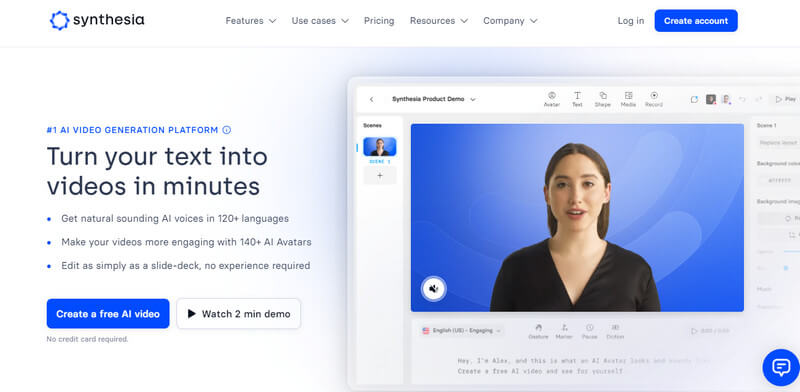Click the undo arrow in the editor
The height and width of the screenshot is (392, 800).
pyautogui.click(x=742, y=99)
